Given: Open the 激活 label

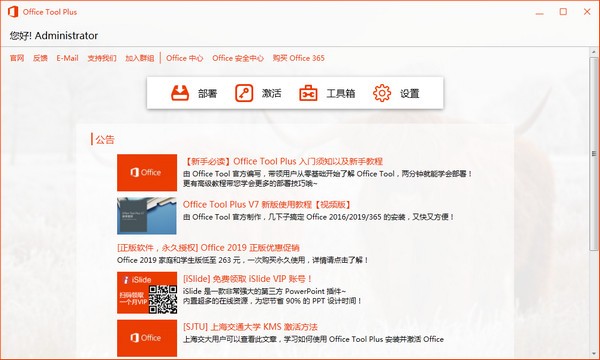Looking at the screenshot, I should (271, 93).
